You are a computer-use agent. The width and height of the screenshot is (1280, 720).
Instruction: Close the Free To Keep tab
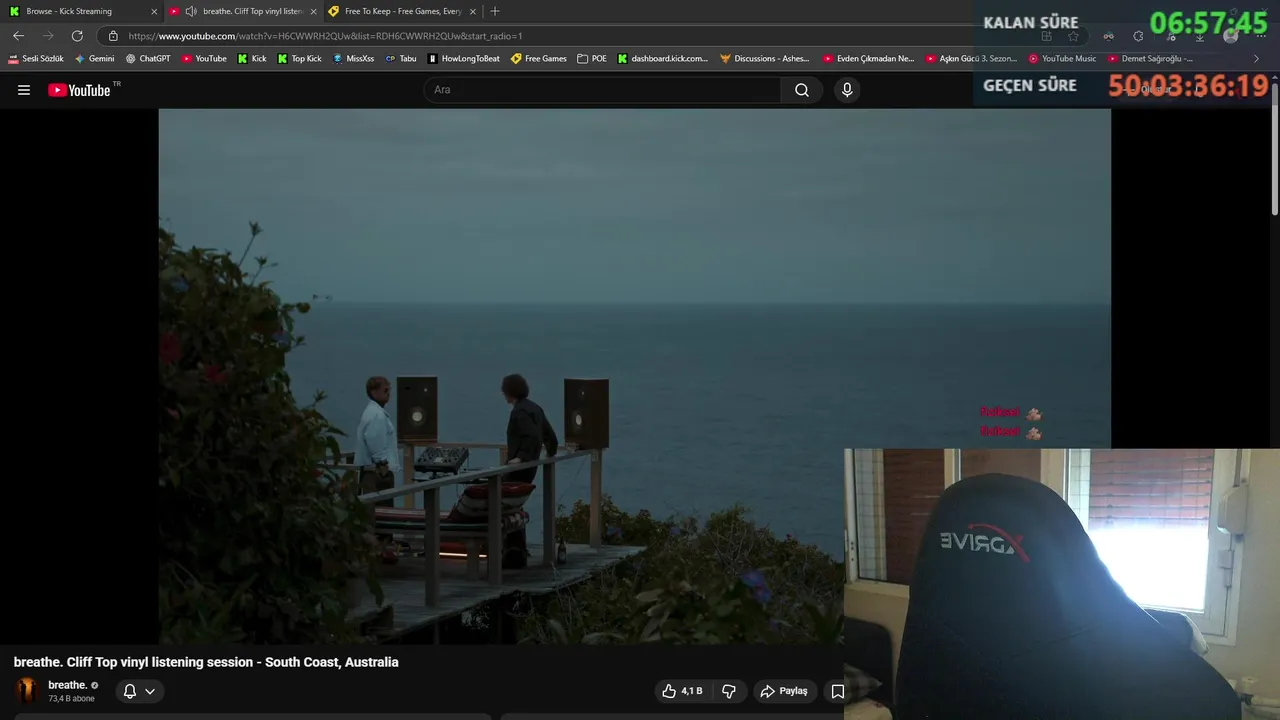click(x=472, y=11)
